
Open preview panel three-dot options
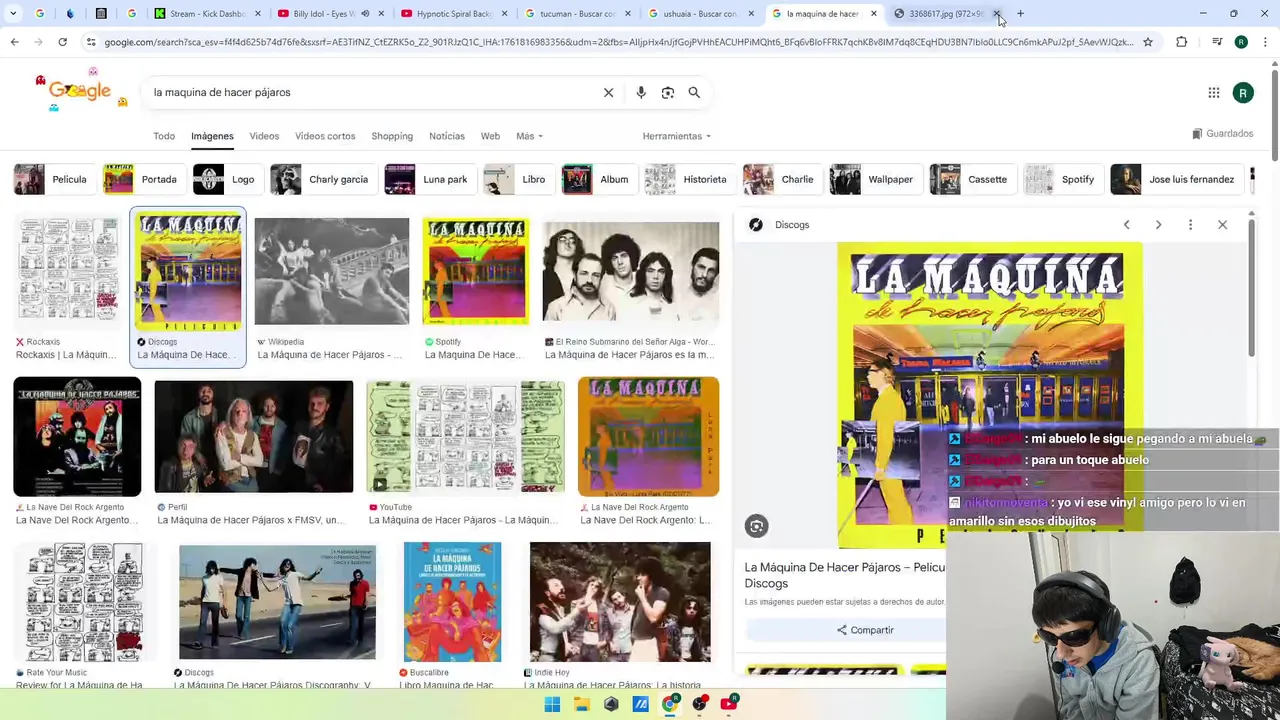point(1190,225)
